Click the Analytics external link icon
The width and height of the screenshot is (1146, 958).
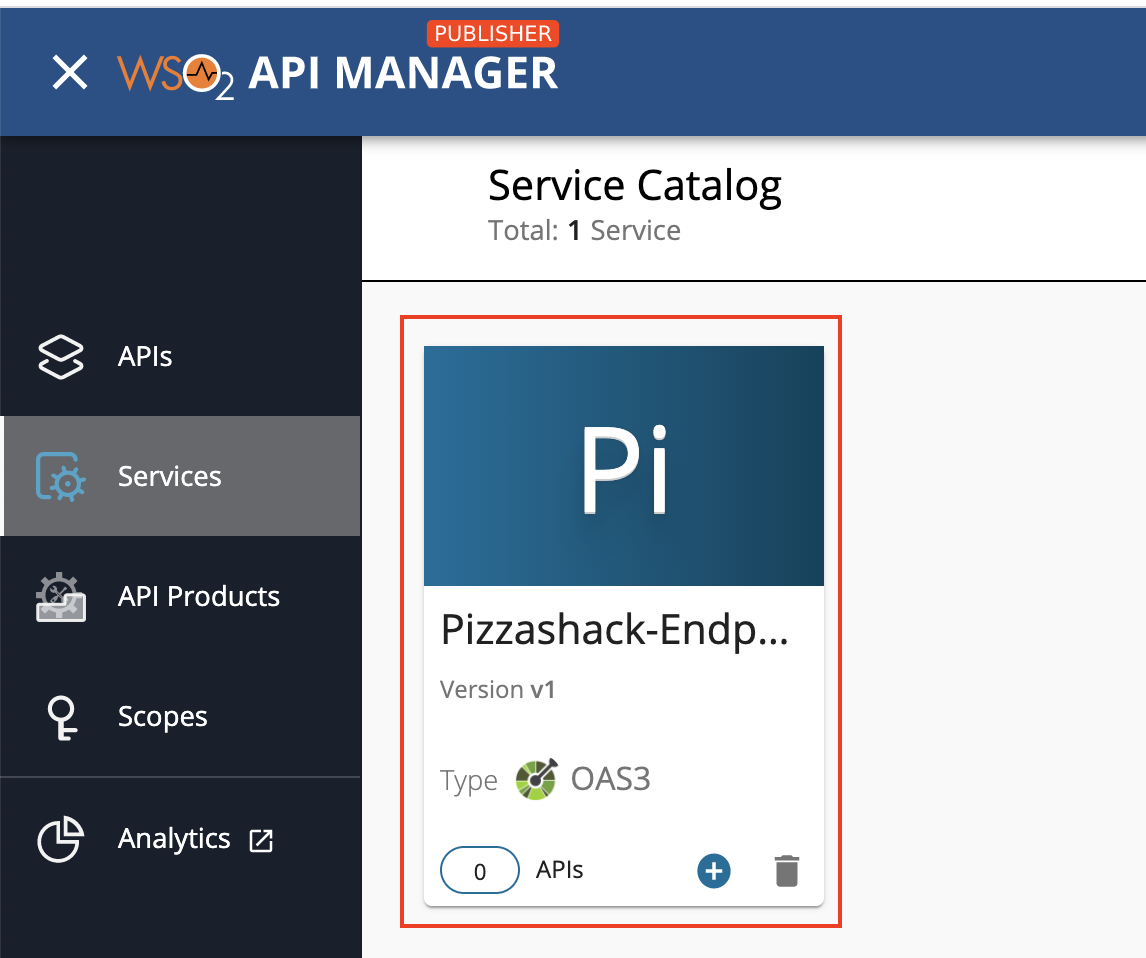pyautogui.click(x=261, y=840)
